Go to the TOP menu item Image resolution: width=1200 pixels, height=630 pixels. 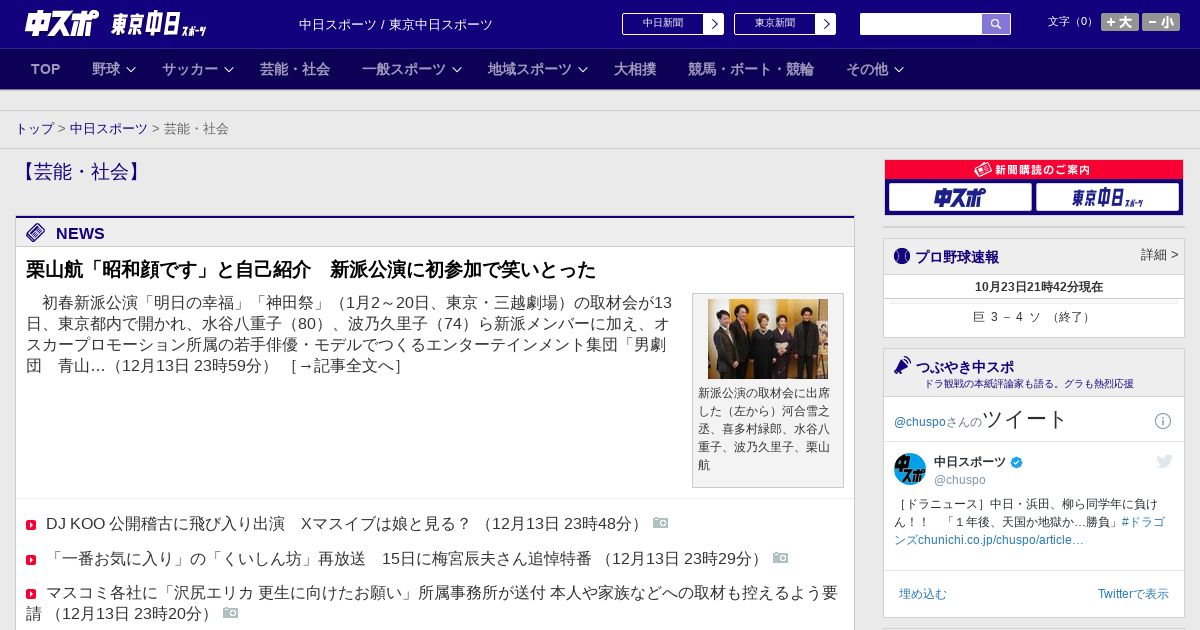(46, 69)
